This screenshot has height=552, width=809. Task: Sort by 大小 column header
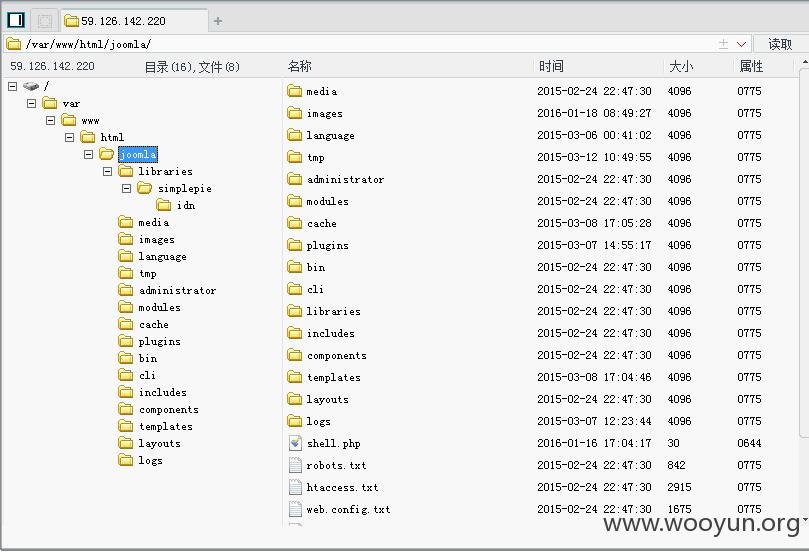tap(681, 66)
